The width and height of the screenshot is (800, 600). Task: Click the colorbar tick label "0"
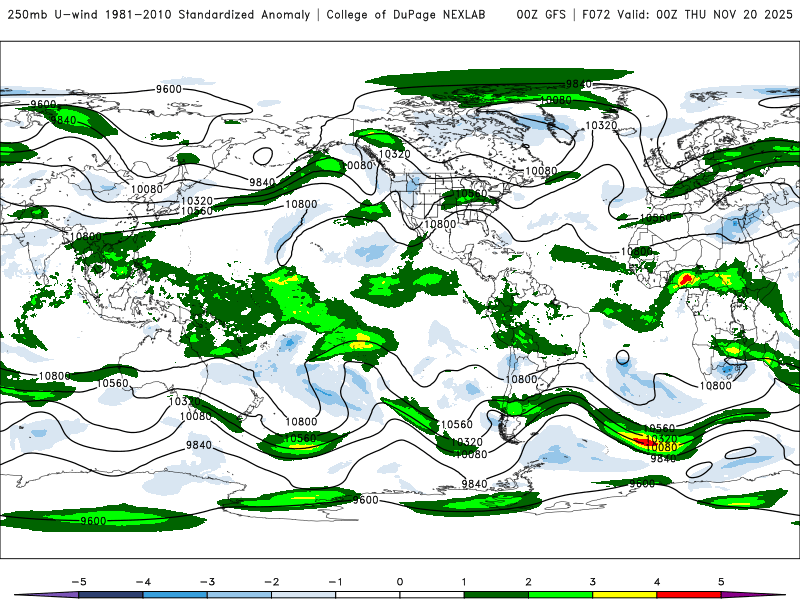pos(399,582)
